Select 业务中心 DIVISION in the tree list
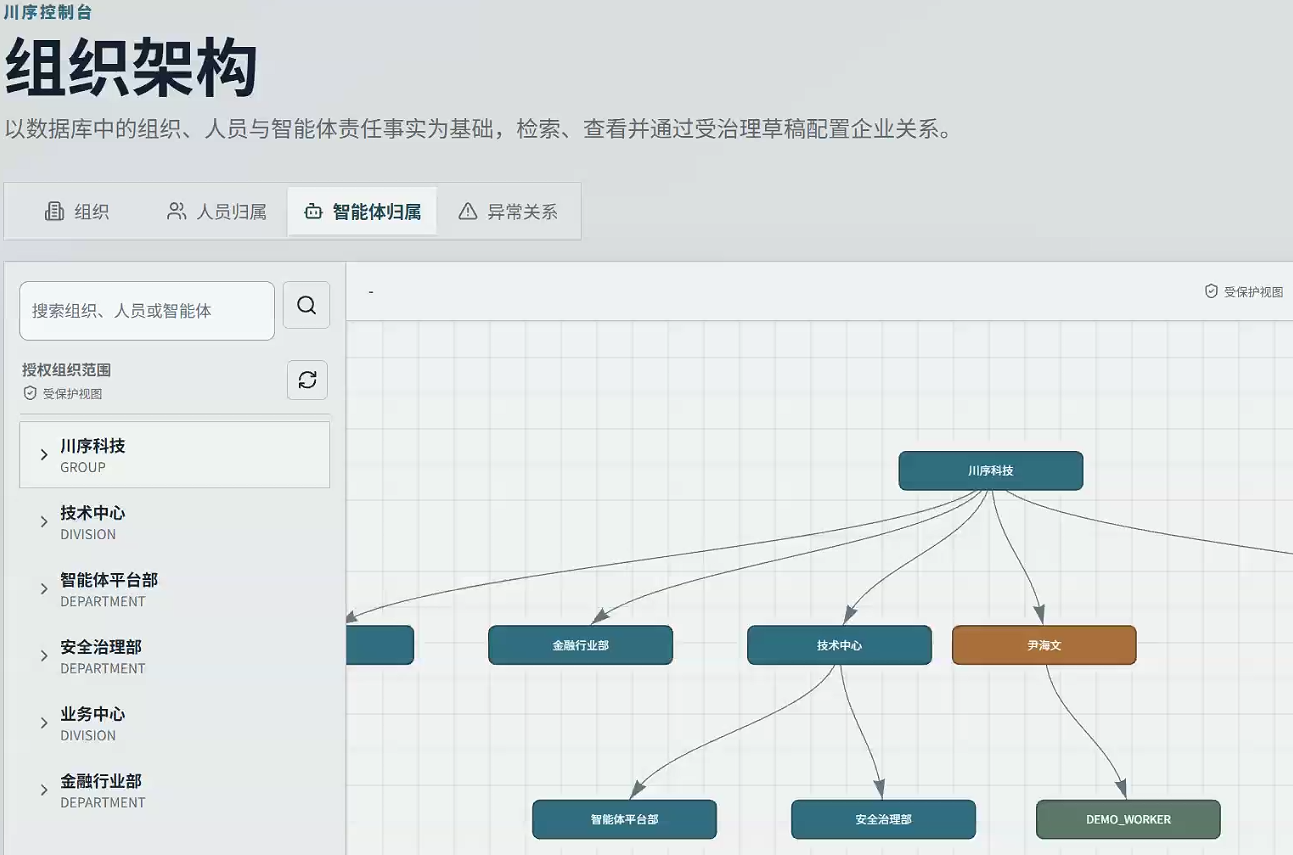Image resolution: width=1293 pixels, height=855 pixels. tap(174, 723)
